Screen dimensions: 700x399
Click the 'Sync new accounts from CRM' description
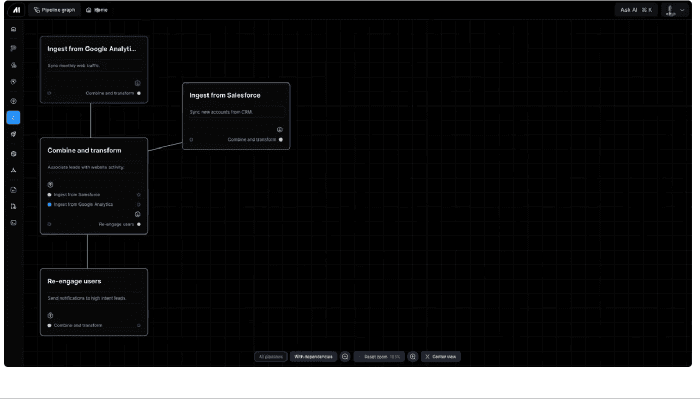[x=221, y=112]
